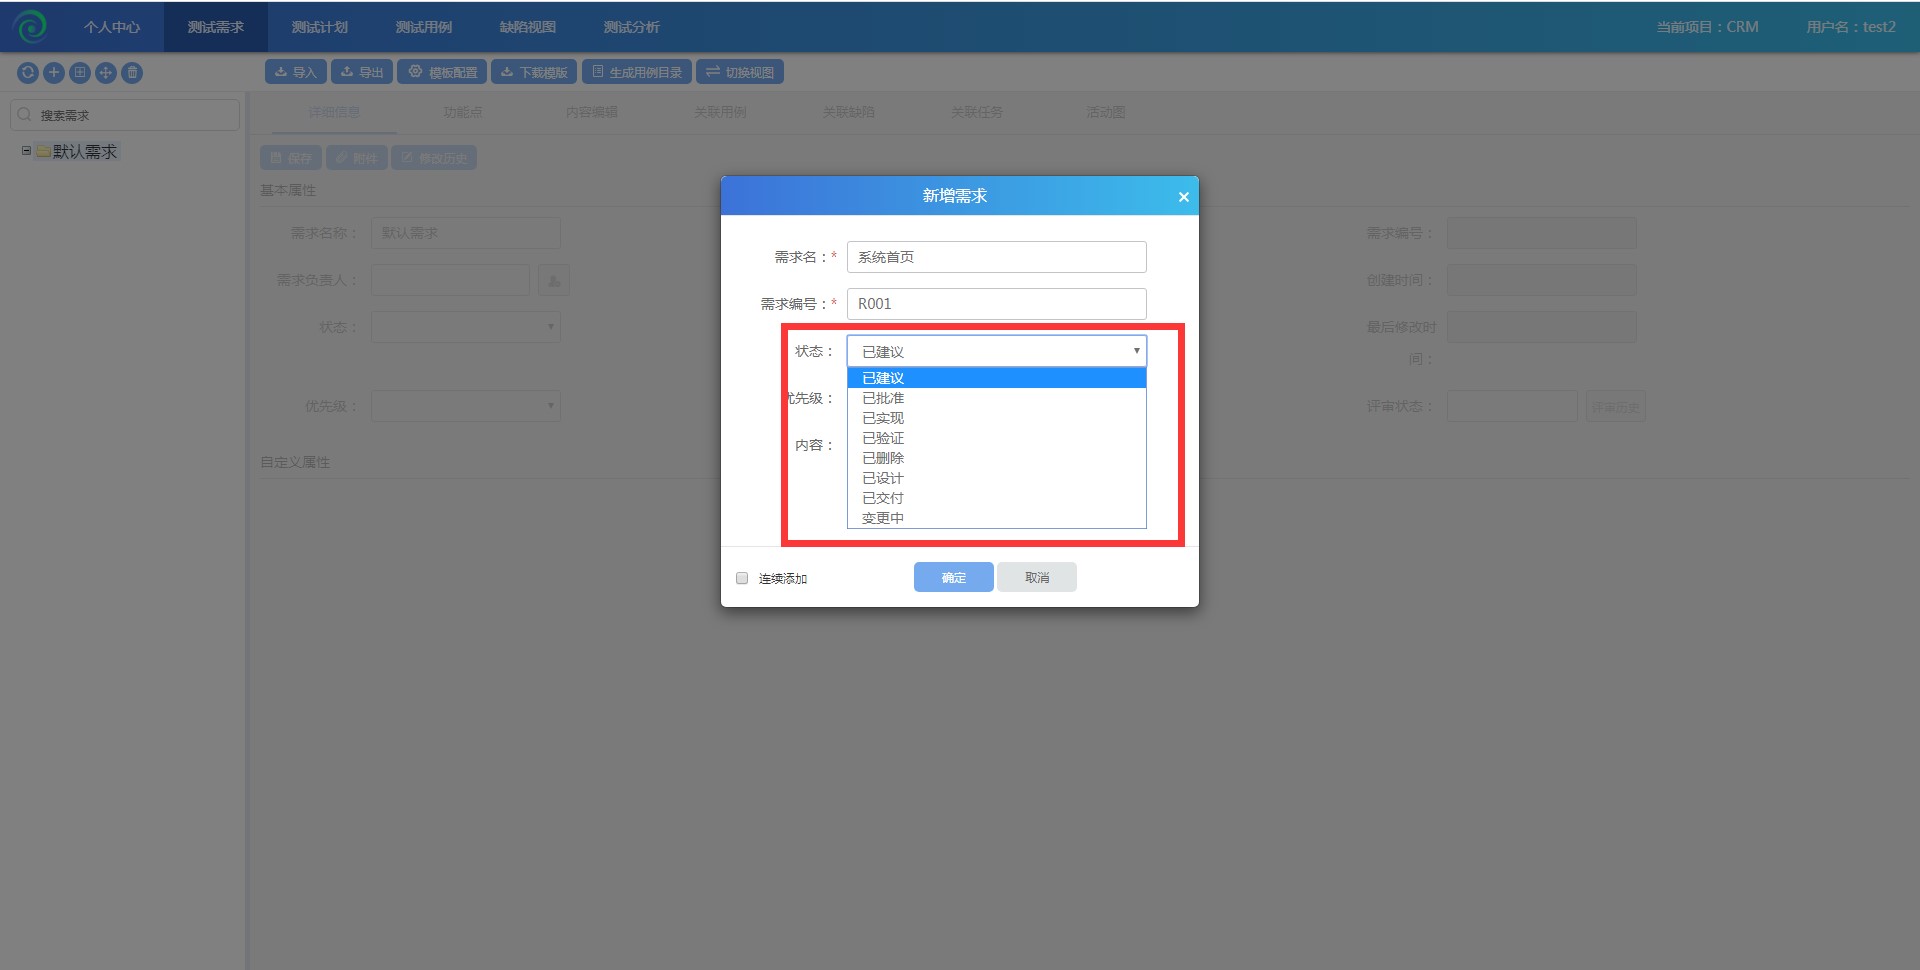The image size is (1920, 970).
Task: Choose 已设计 from the status list
Action: click(997, 478)
